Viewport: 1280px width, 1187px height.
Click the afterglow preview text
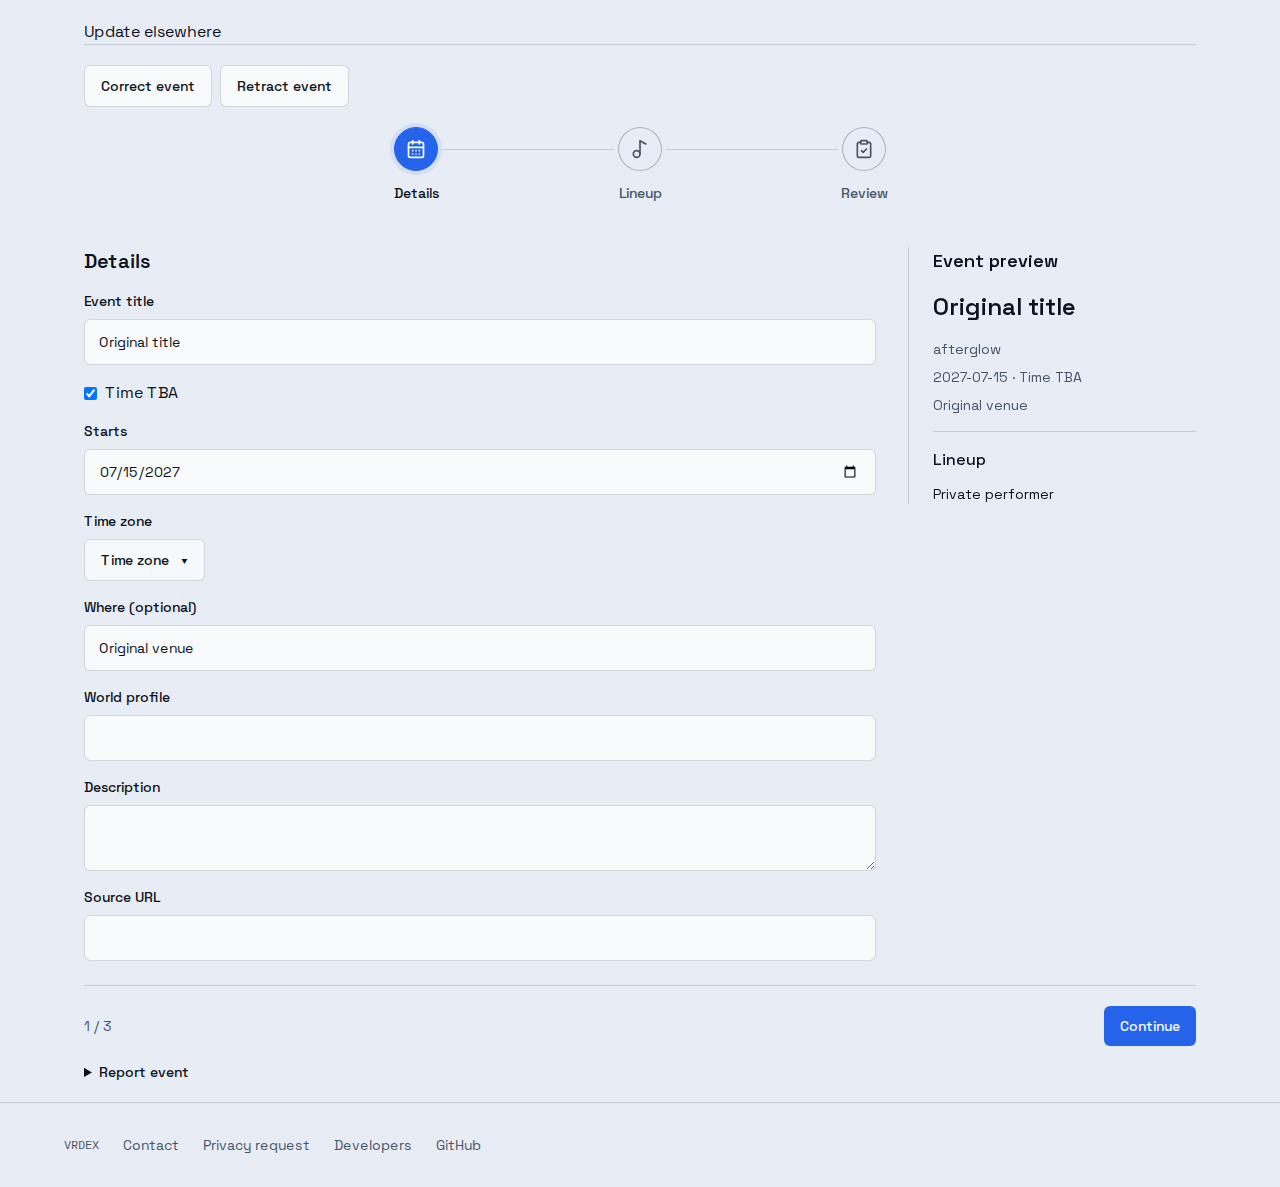click(x=967, y=349)
